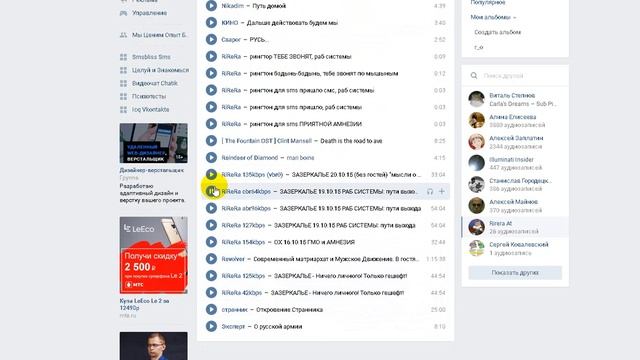The width and height of the screenshot is (640, 360).
Task: Click the Показать других button
Action: 515,273
